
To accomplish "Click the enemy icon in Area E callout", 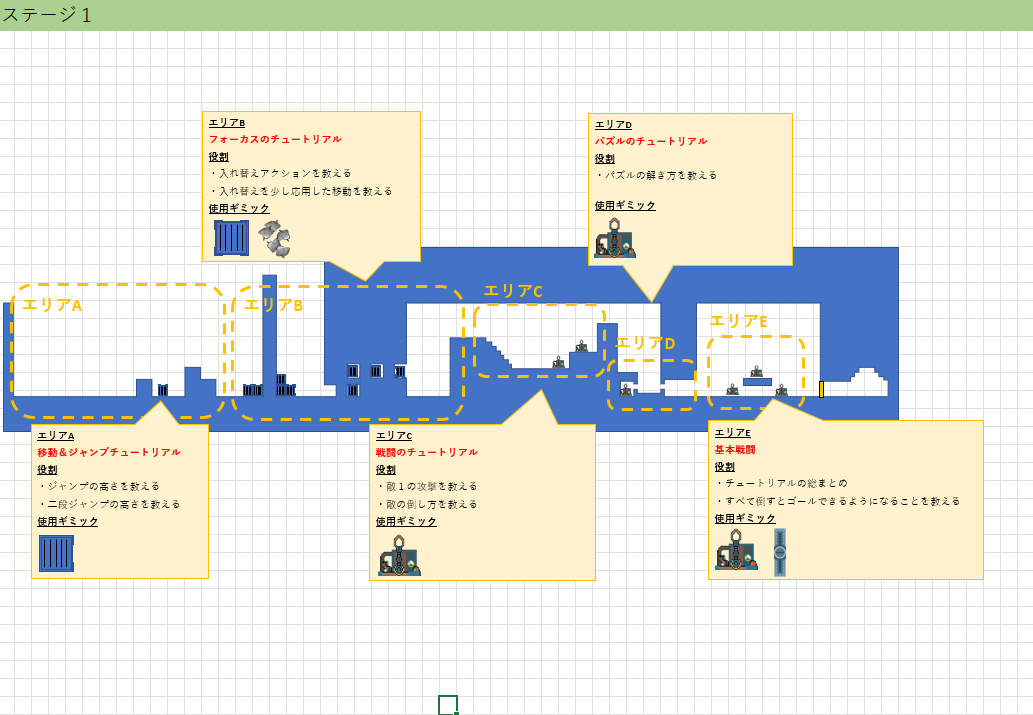I will (736, 551).
